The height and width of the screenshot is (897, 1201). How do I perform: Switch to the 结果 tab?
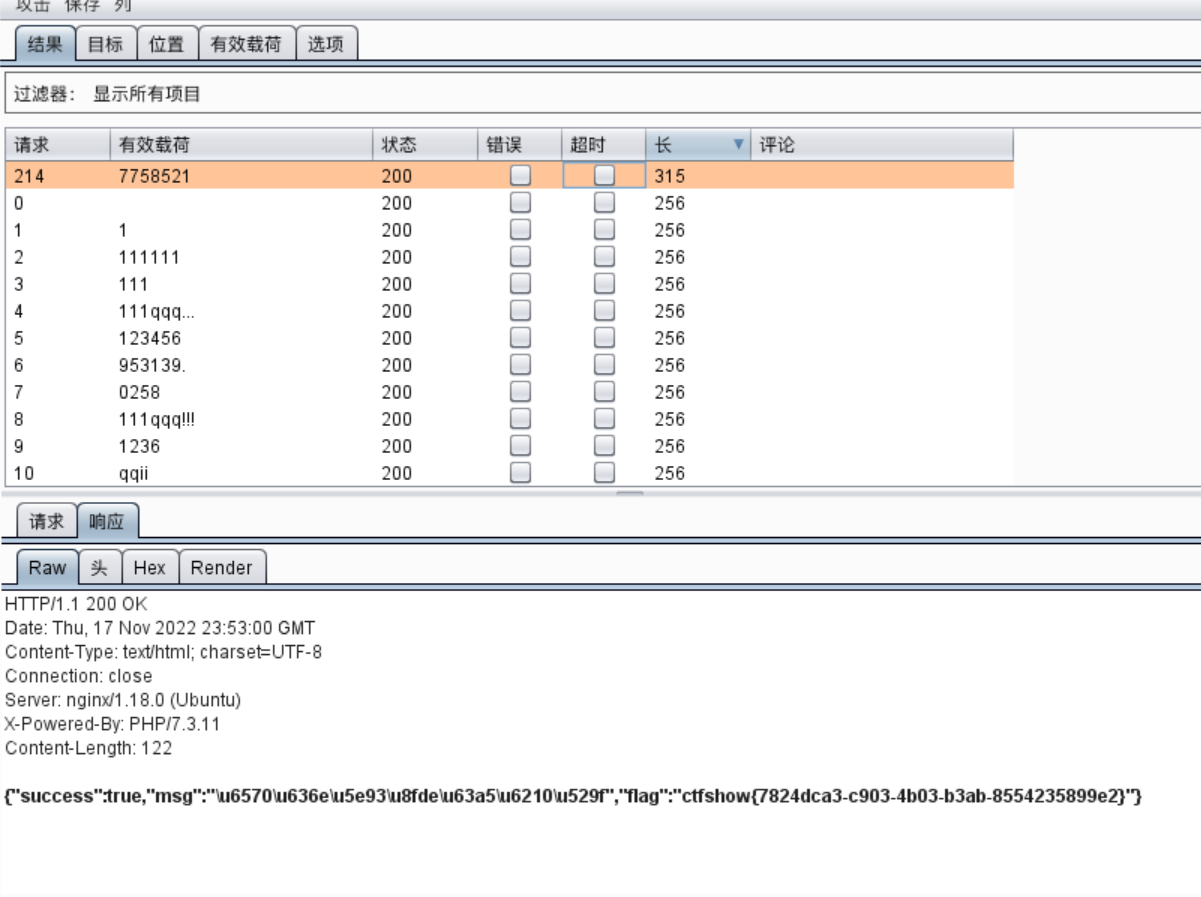[46, 44]
